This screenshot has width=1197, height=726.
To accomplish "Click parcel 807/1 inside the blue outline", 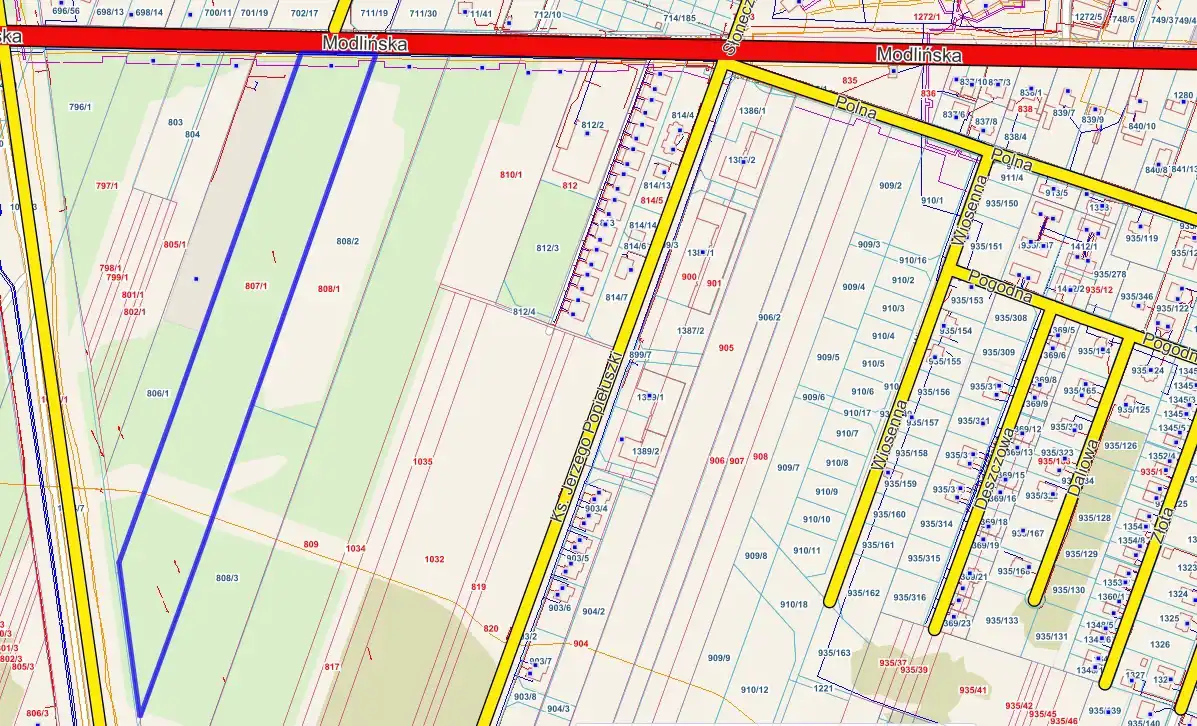I will tap(256, 286).
